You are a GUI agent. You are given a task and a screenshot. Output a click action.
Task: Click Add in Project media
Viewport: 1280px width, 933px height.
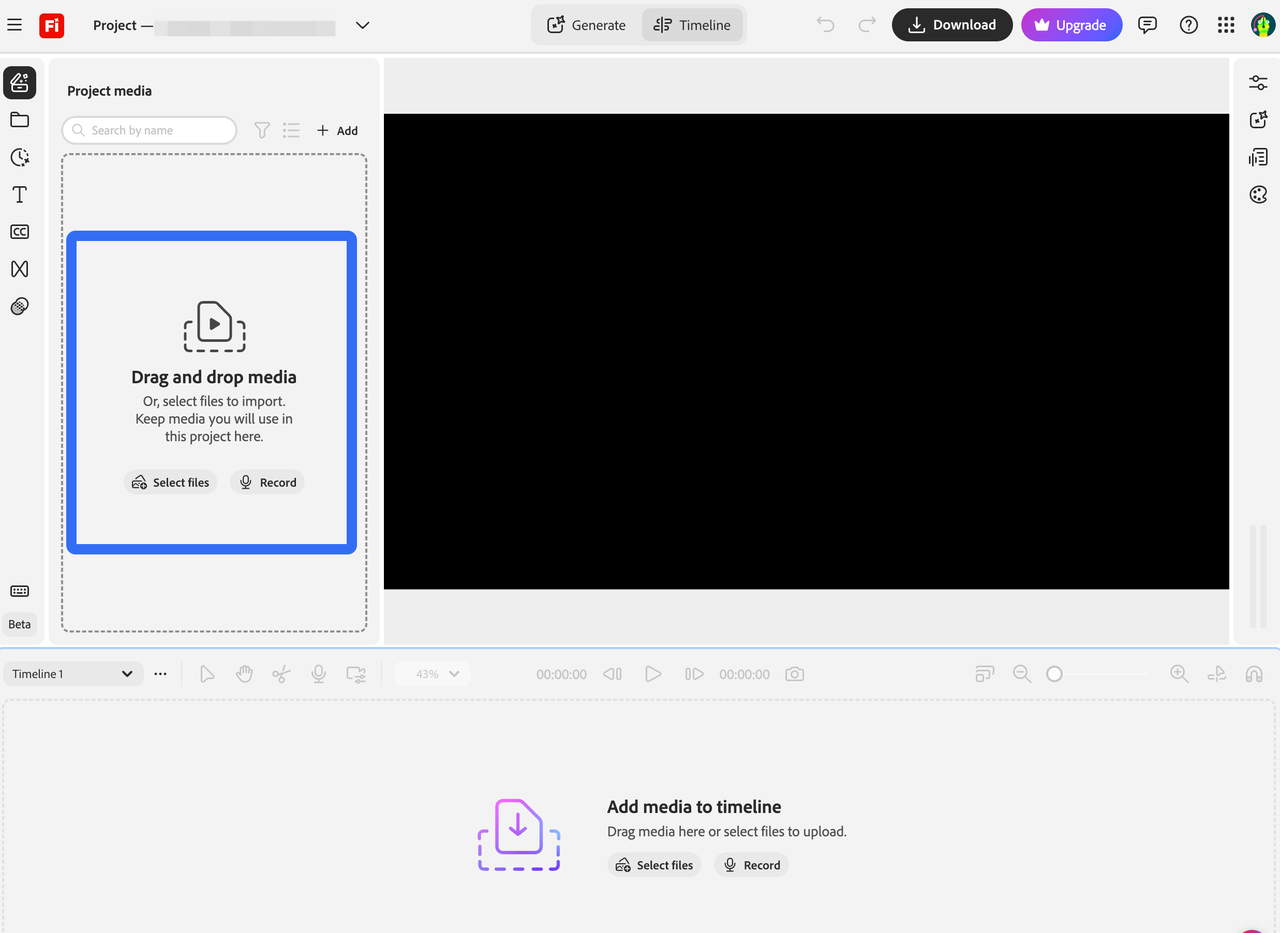pyautogui.click(x=337, y=130)
